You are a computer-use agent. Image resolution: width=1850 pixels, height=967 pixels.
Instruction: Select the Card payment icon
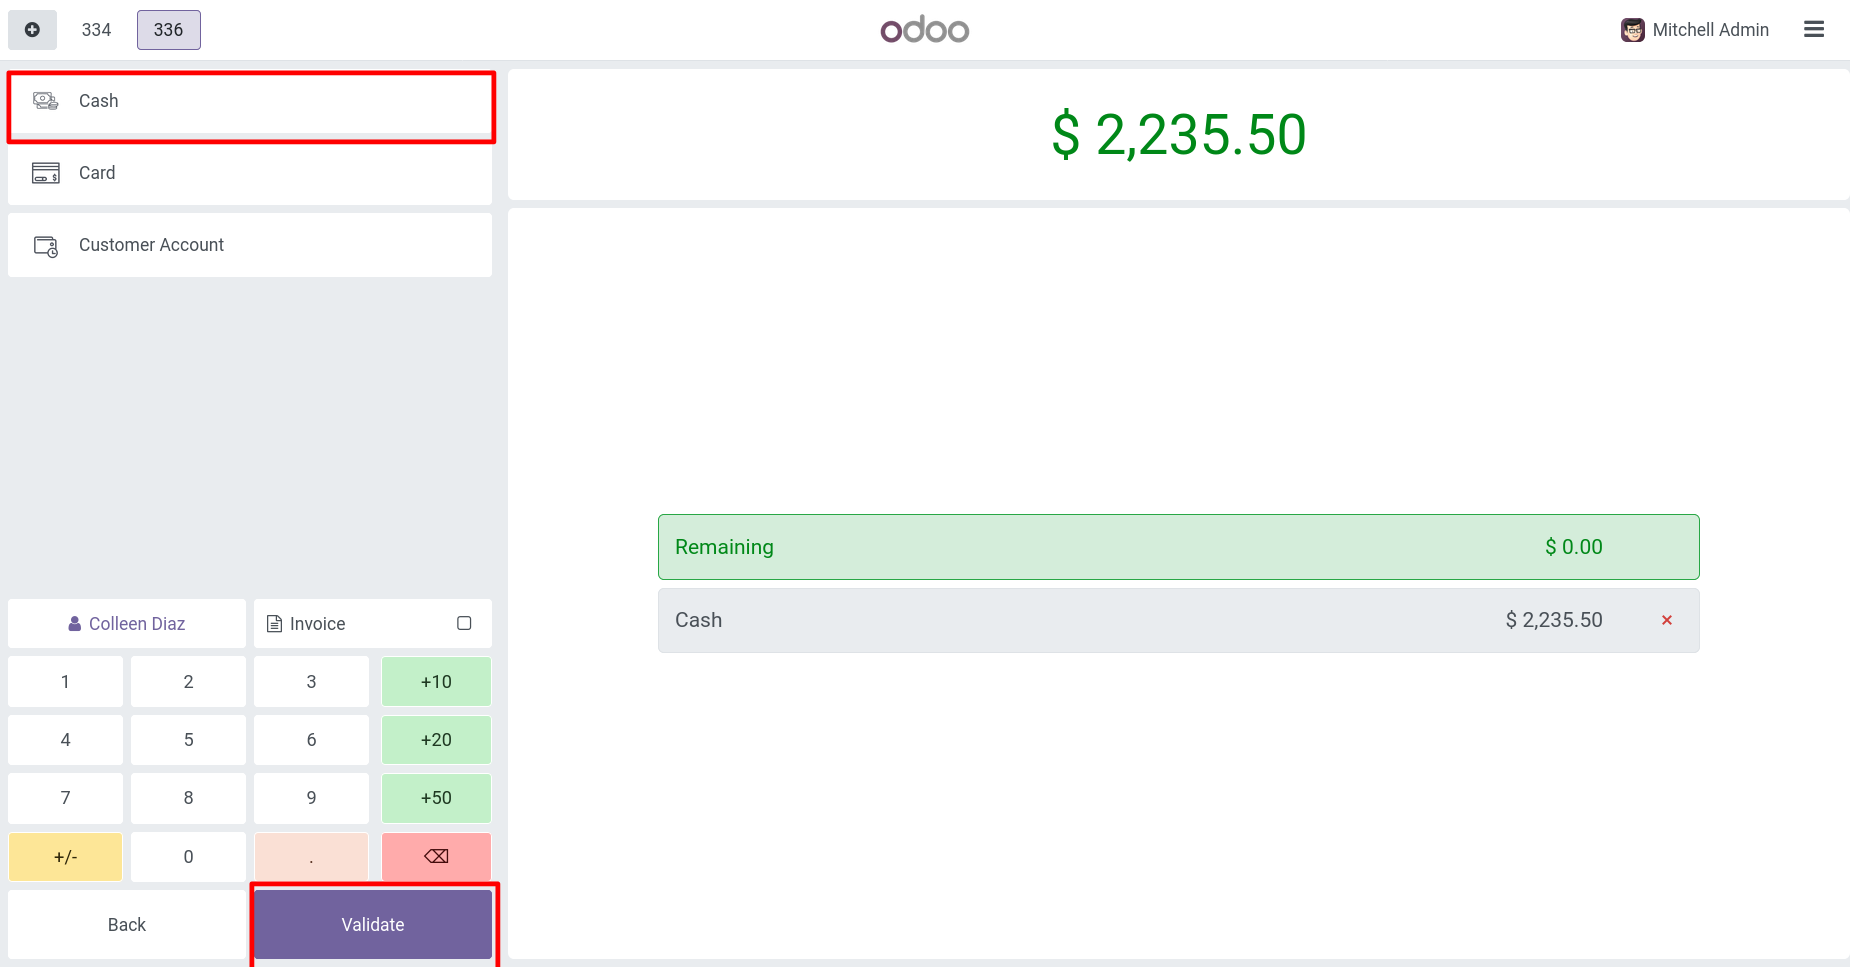pos(45,173)
